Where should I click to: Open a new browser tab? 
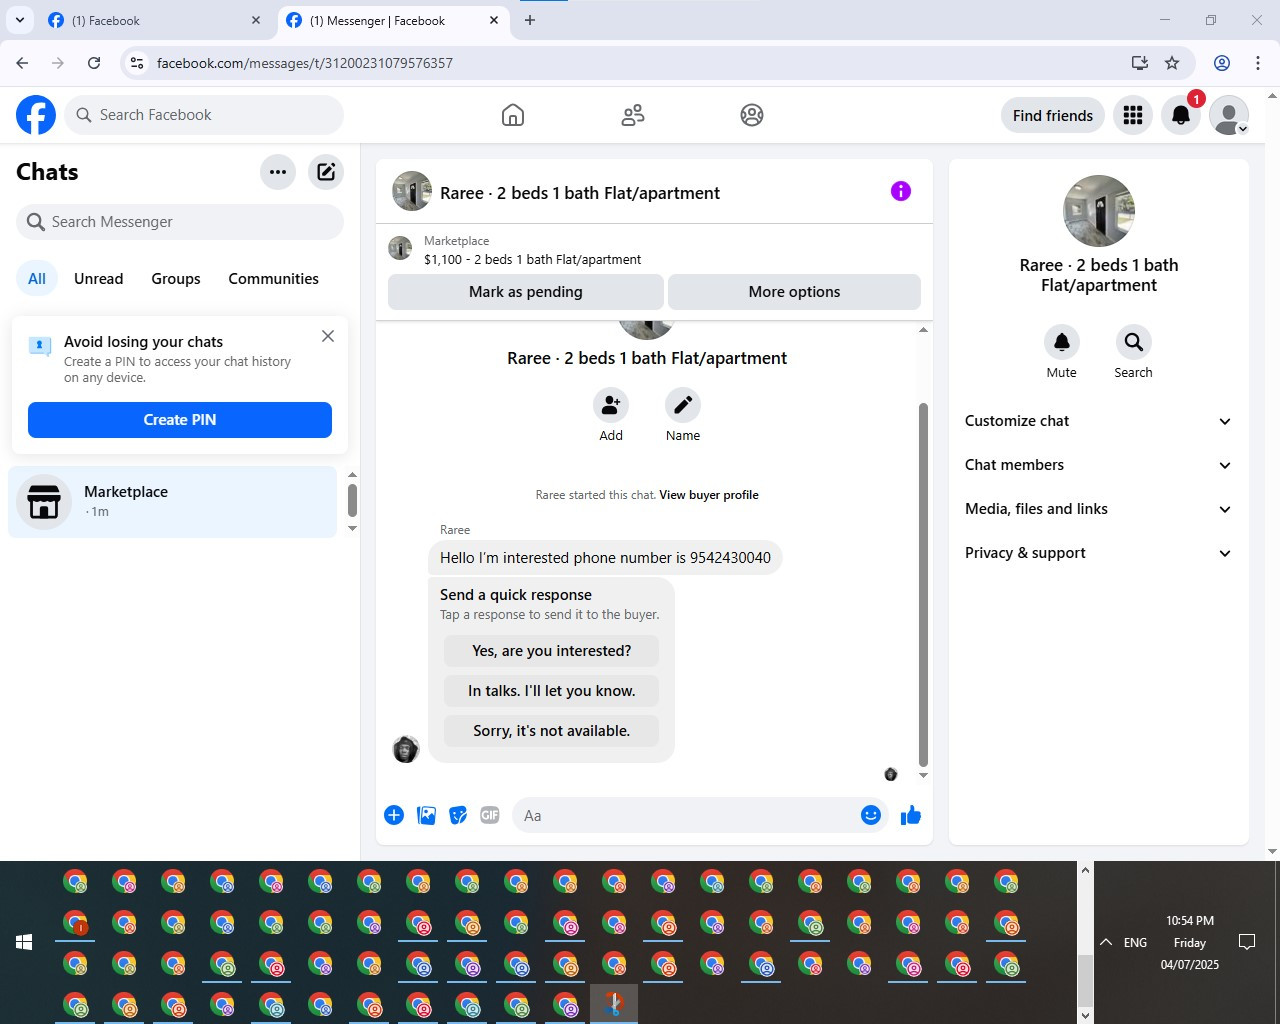pos(530,20)
